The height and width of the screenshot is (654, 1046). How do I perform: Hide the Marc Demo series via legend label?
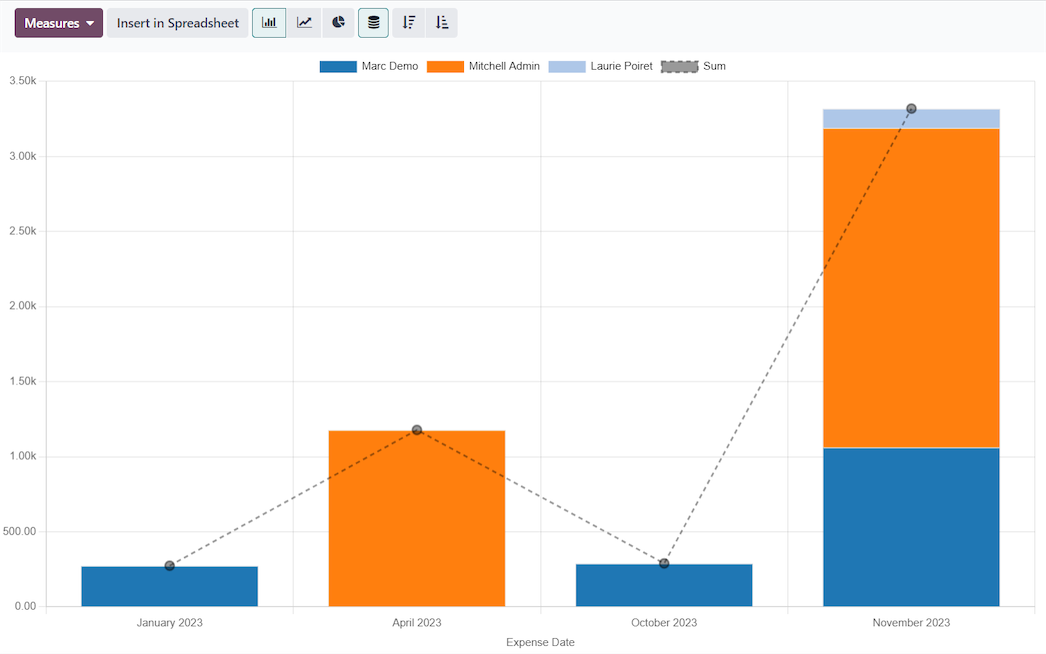point(389,67)
